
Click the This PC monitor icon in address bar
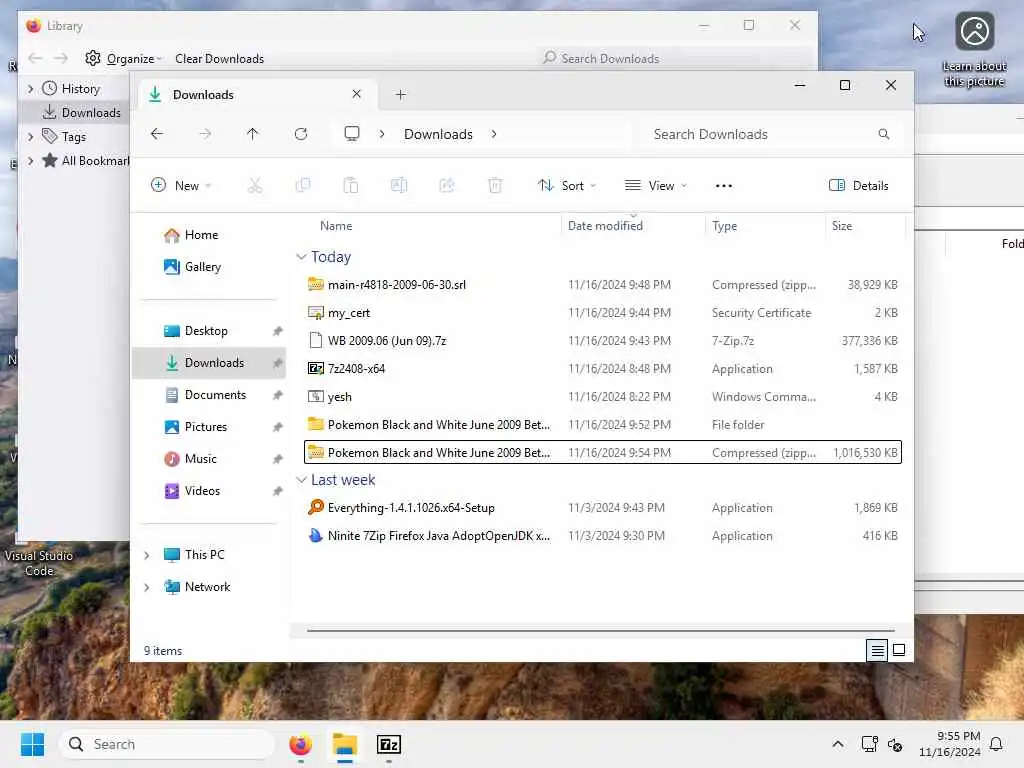click(352, 134)
